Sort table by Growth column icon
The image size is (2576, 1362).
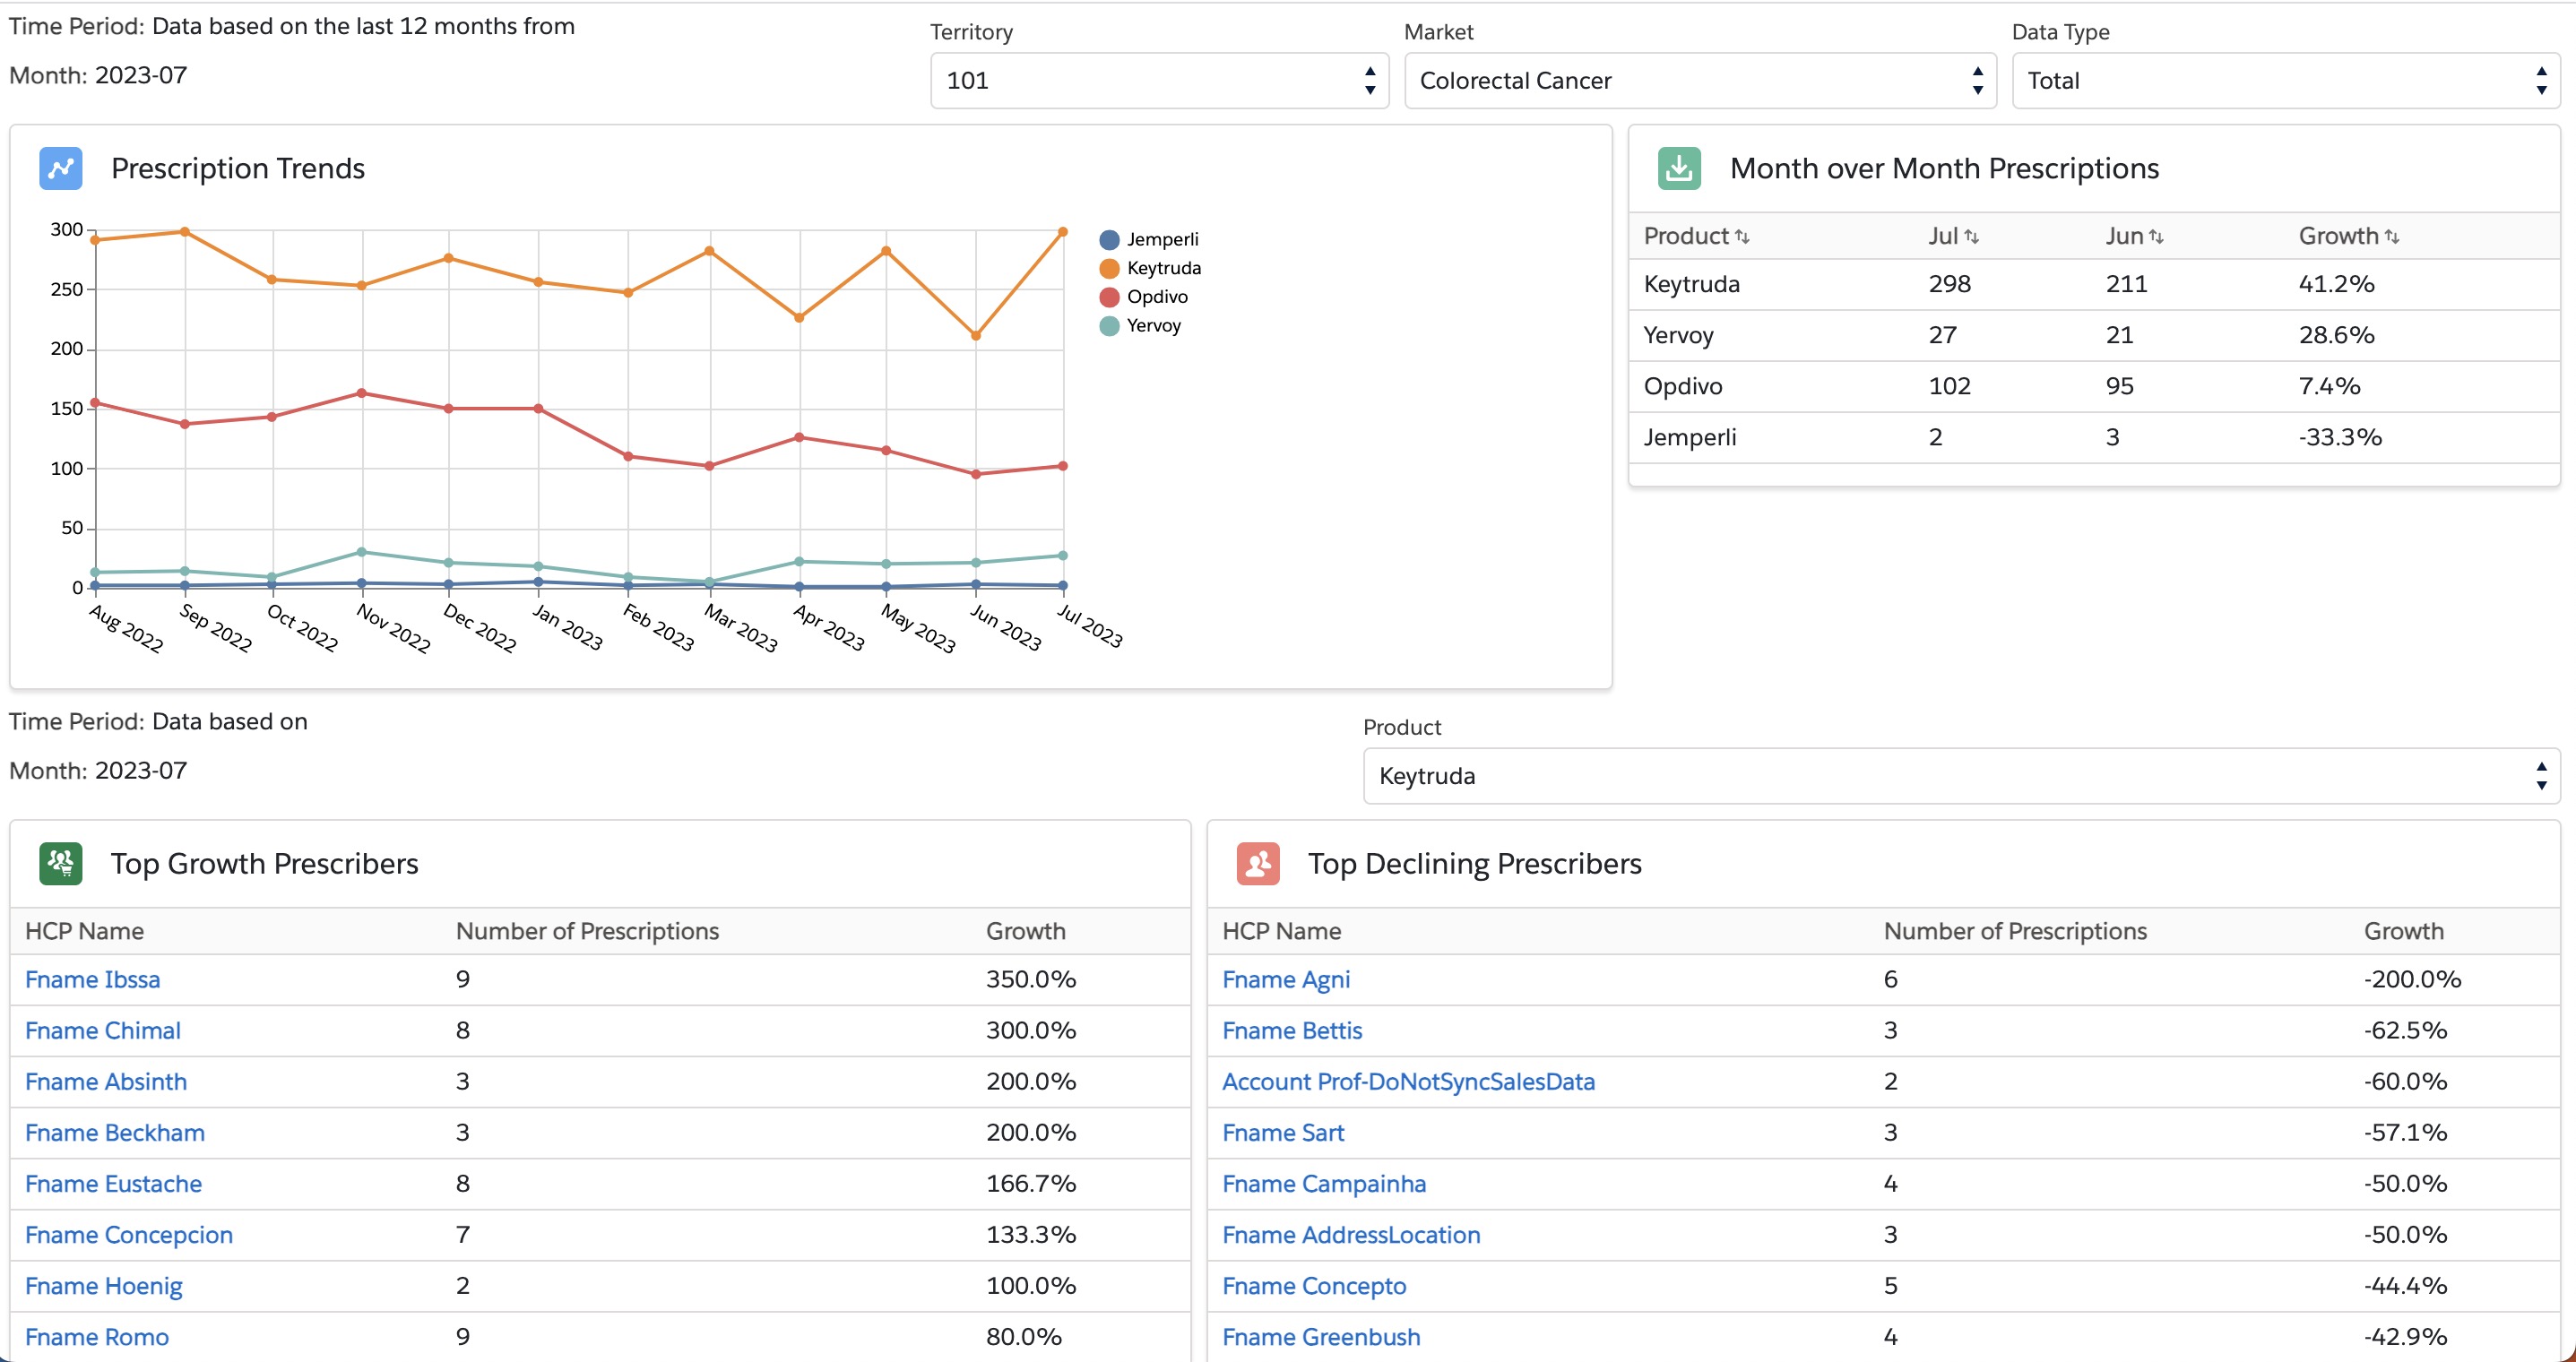[x=2391, y=237]
